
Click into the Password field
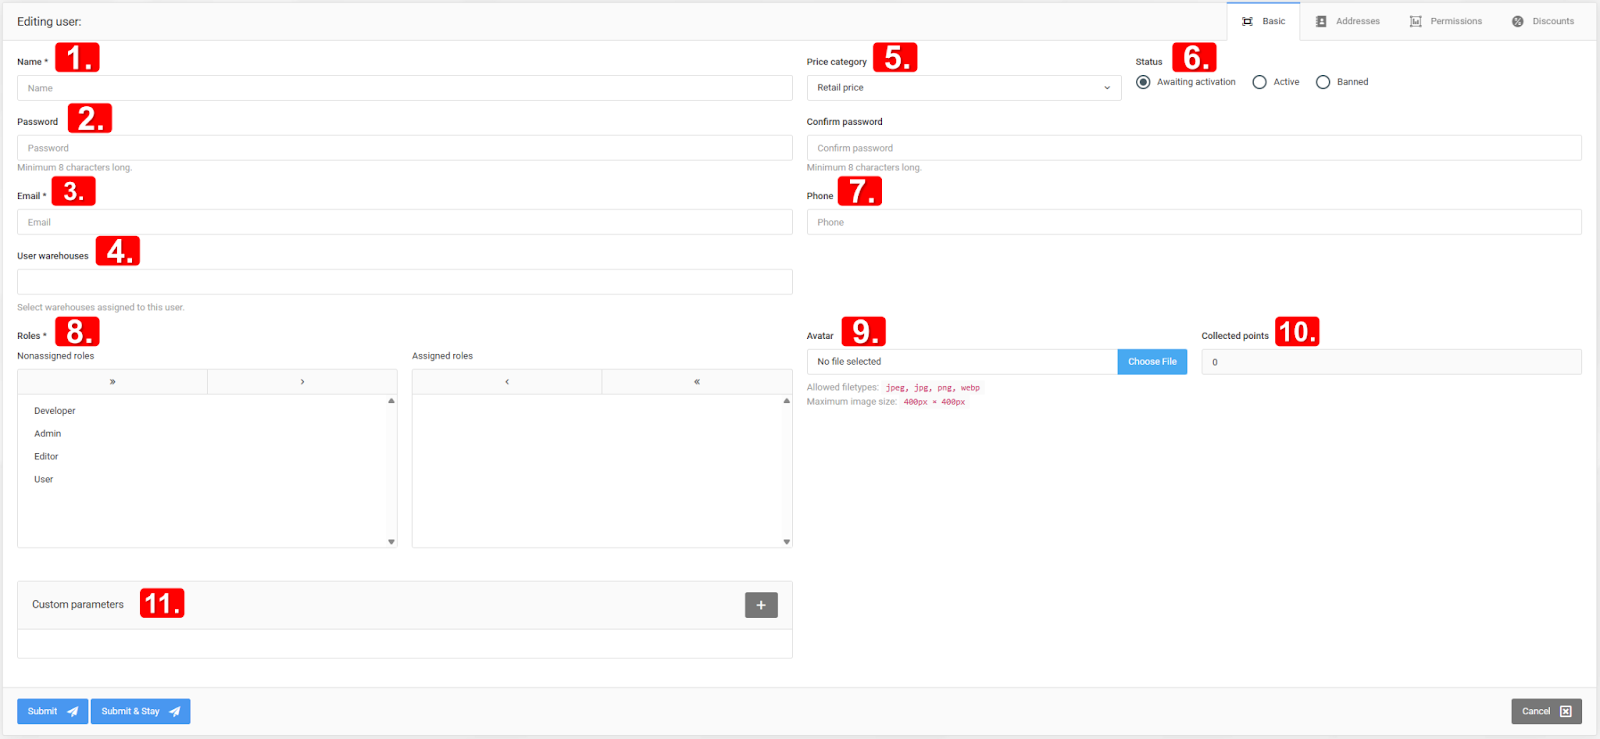pos(405,148)
